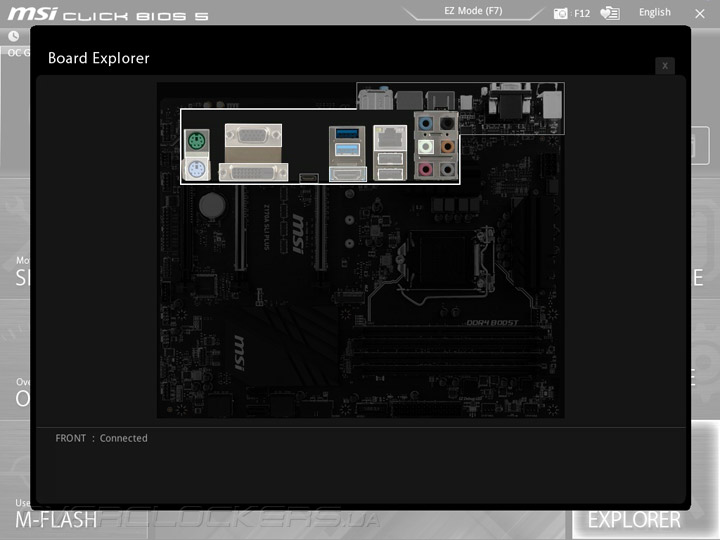Select the DDR4 DIMM memory slots

coord(448,349)
